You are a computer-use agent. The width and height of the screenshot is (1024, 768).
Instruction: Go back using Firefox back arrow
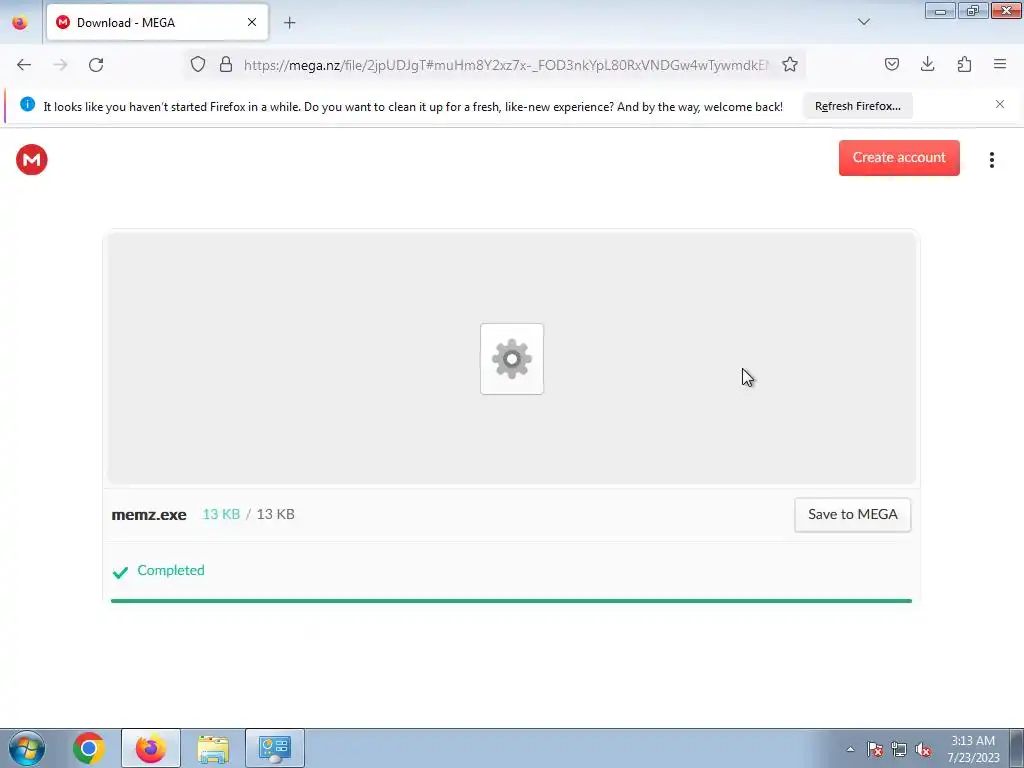tap(24, 65)
